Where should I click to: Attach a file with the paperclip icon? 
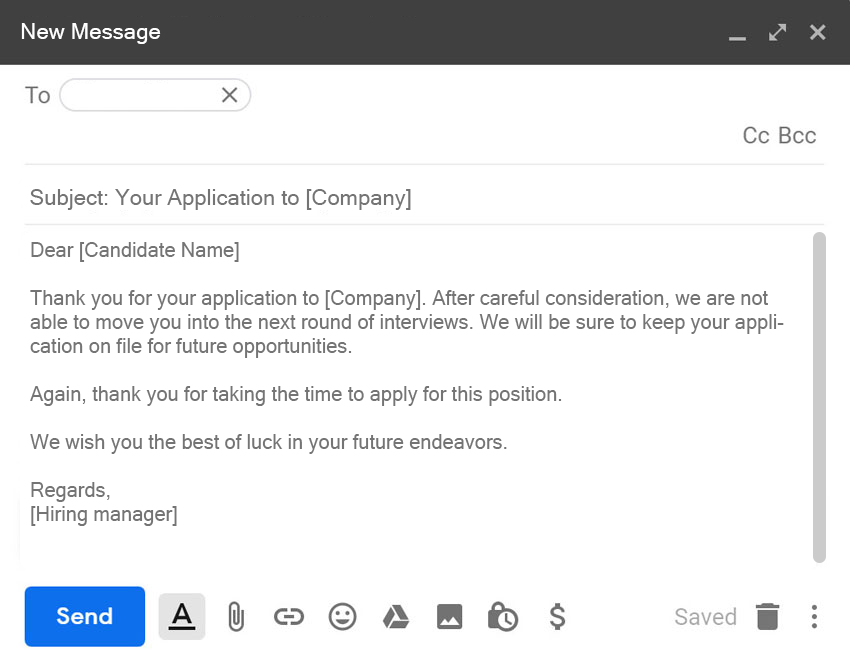pyautogui.click(x=235, y=617)
